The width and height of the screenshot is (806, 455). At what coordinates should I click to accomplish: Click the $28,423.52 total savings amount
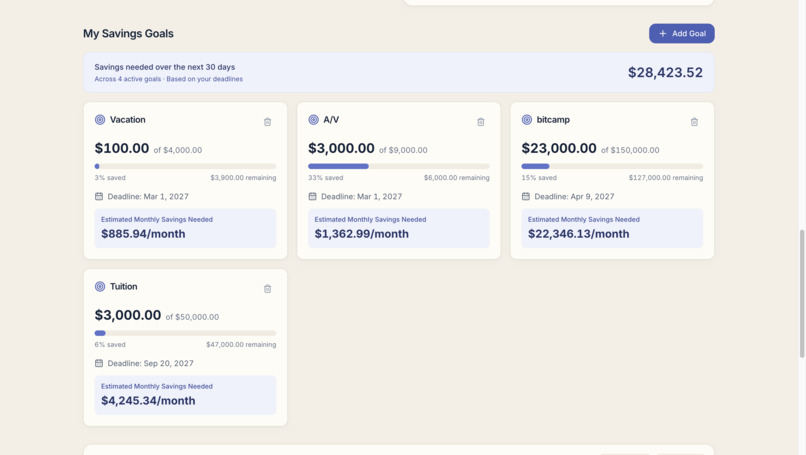tap(665, 72)
